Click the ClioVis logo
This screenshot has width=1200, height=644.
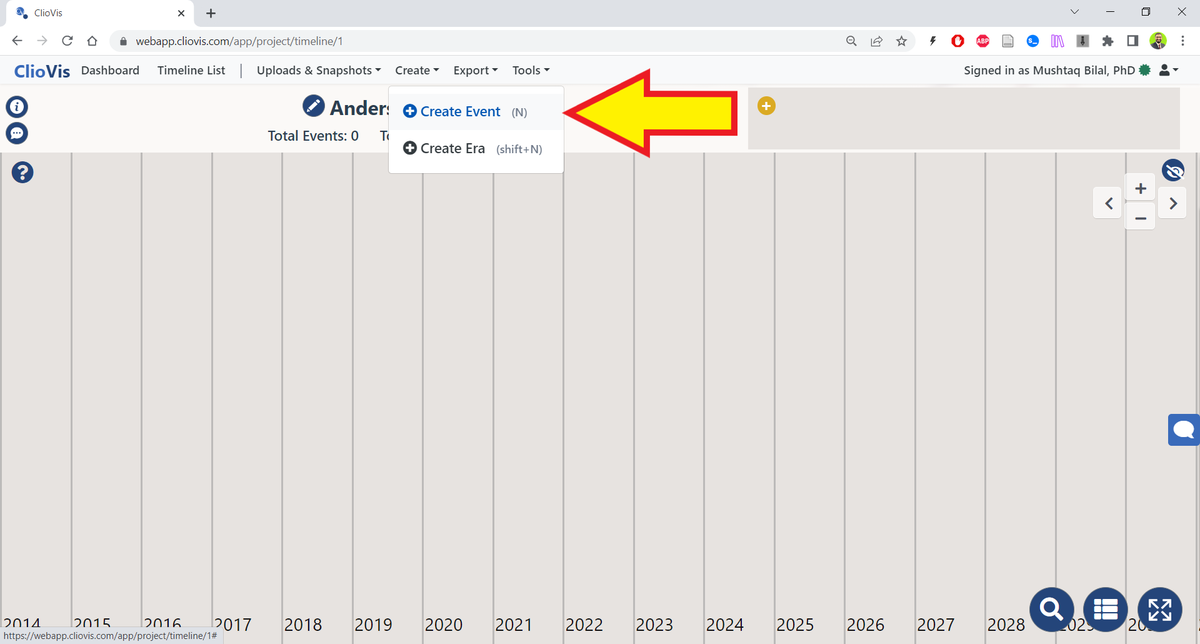point(42,71)
